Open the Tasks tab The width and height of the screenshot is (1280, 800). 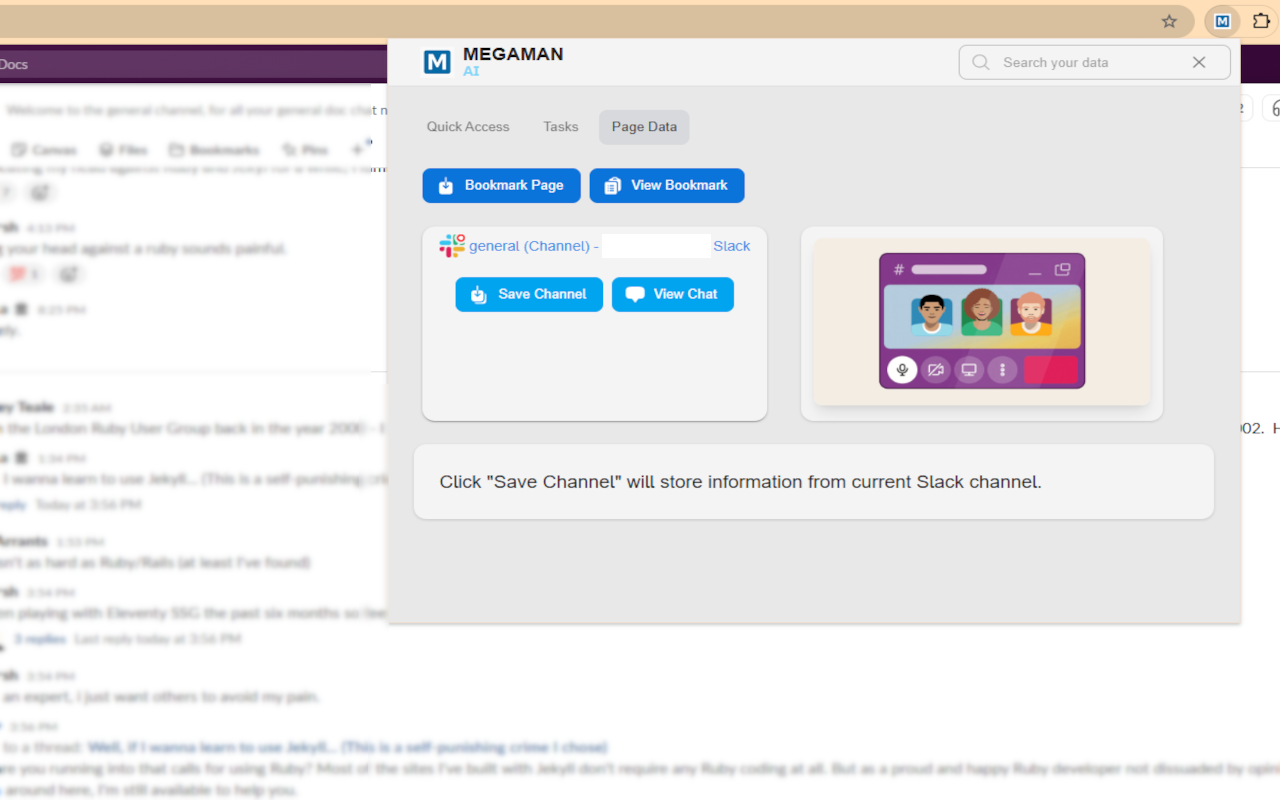pos(561,127)
